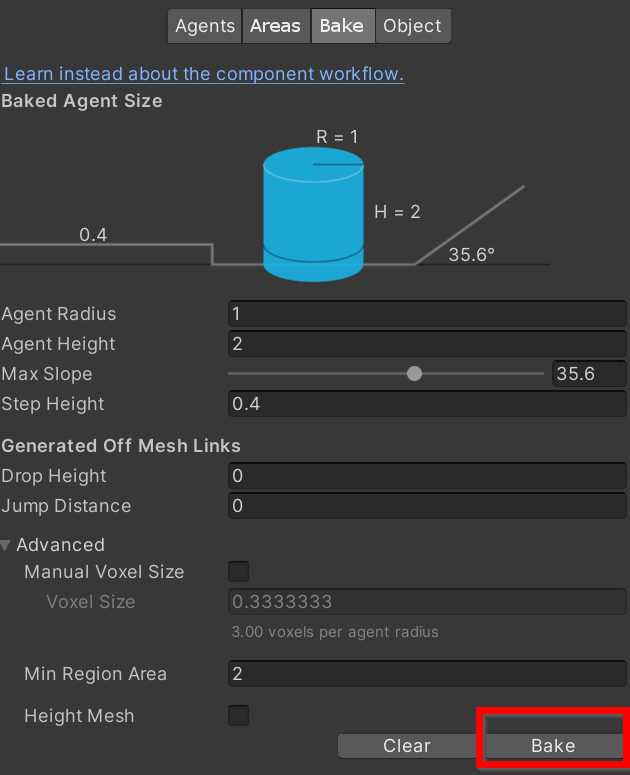
Task: Click the Drop Height input field
Action: coord(427,476)
